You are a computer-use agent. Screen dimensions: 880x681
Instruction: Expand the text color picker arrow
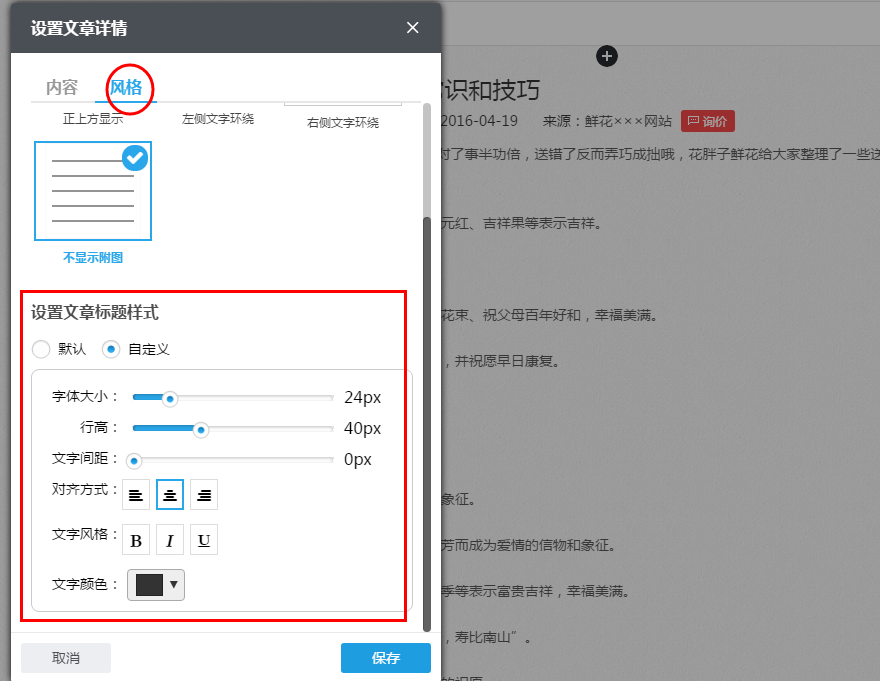pos(171,584)
